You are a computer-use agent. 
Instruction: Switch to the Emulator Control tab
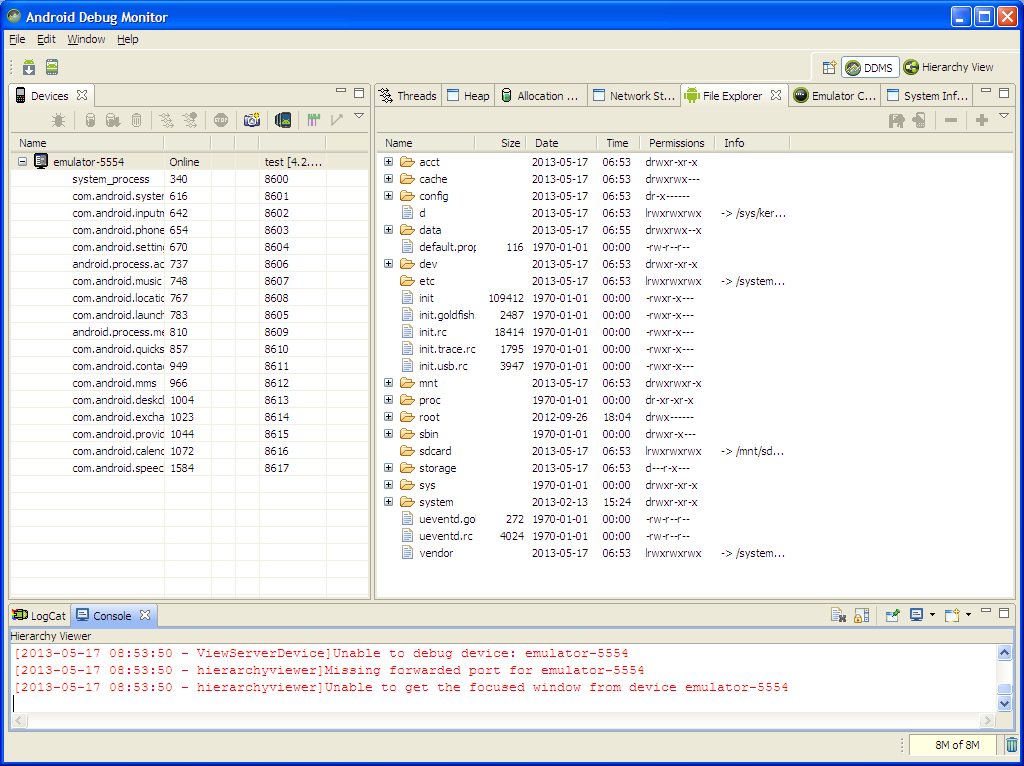pyautogui.click(x=835, y=95)
